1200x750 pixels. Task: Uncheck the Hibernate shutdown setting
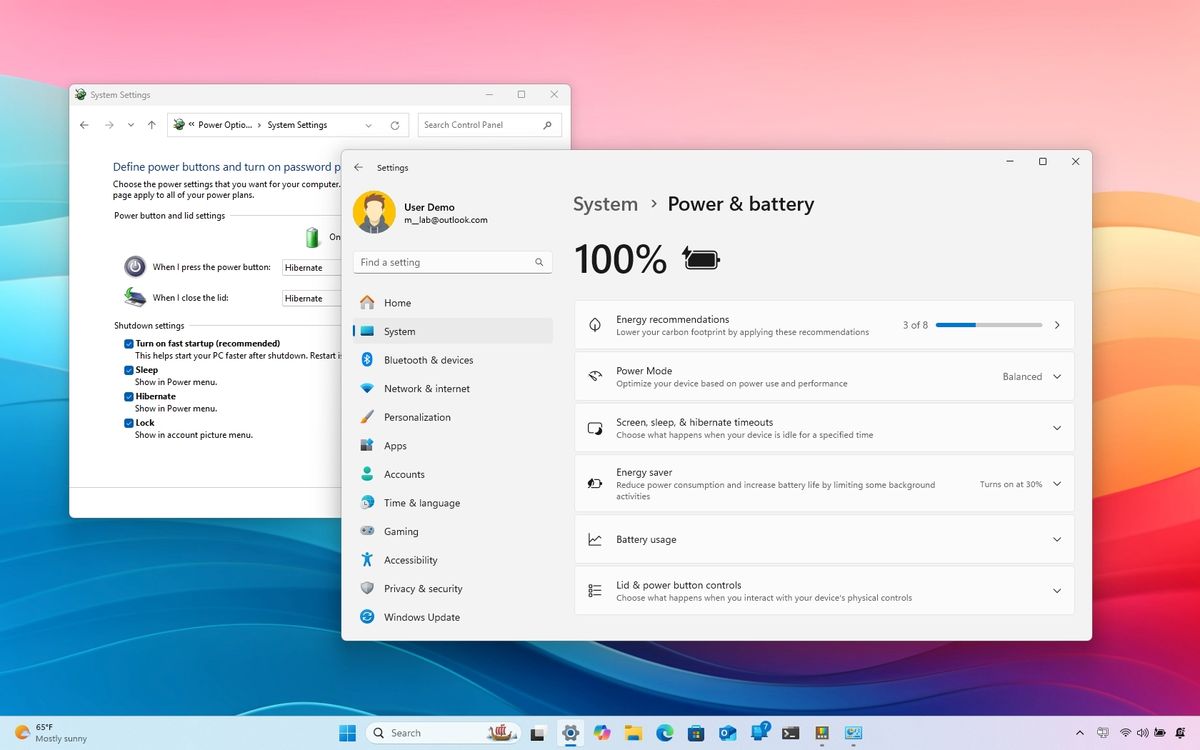coord(128,396)
